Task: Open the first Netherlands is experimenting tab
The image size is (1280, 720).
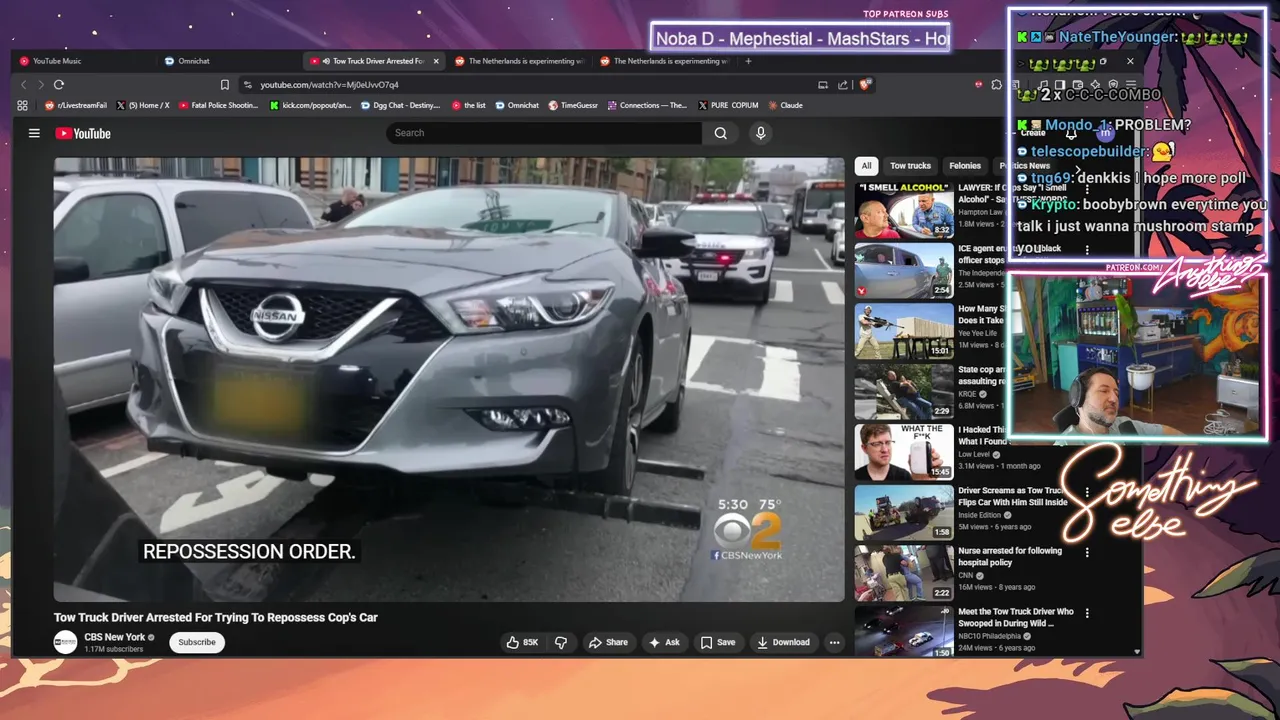Action: 520,61
